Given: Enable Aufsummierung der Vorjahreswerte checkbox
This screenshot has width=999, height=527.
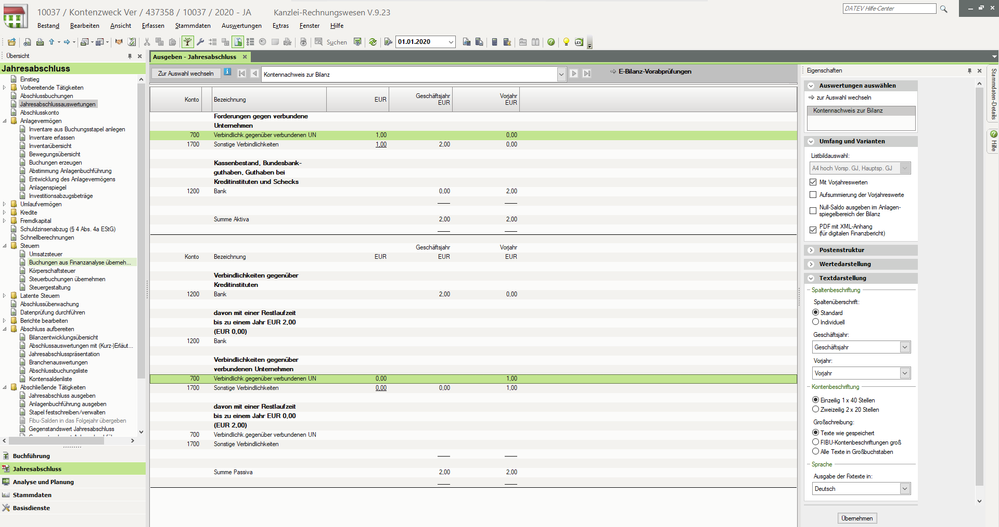Looking at the screenshot, I should tap(813, 195).
